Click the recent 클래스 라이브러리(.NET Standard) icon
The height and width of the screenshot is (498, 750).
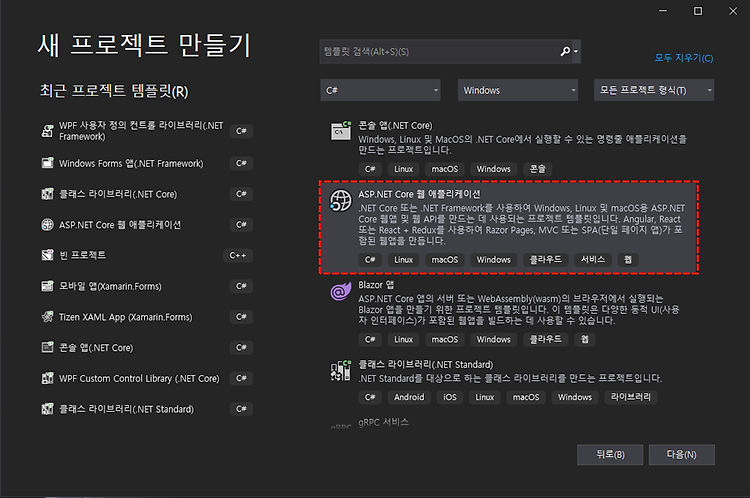click(47, 409)
